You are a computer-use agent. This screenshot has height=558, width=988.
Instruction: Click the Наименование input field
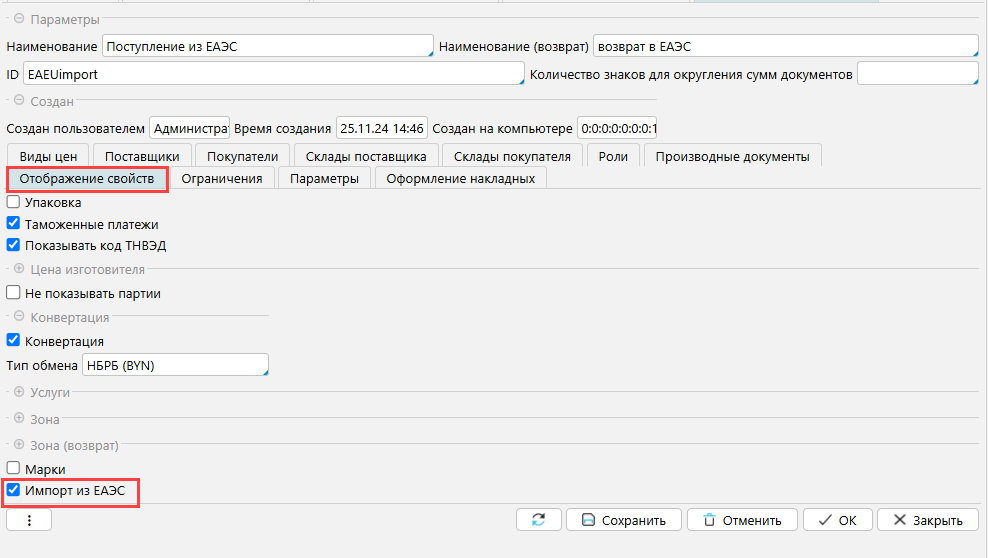click(266, 47)
